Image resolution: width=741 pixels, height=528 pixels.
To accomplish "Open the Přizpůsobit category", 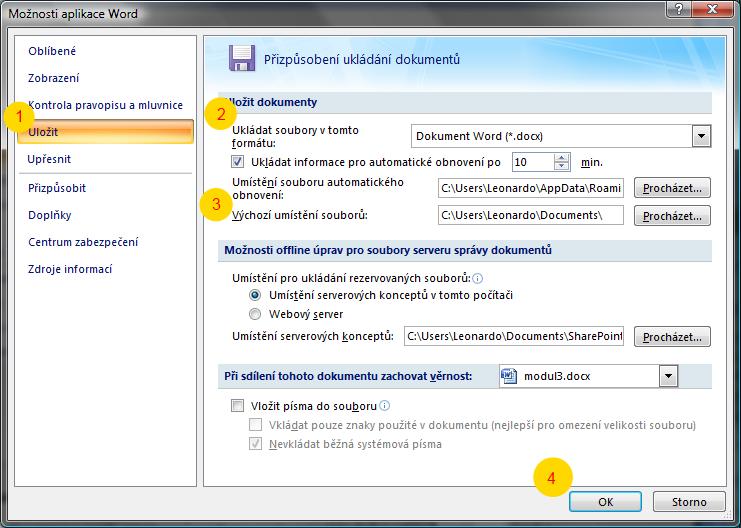I will pyautogui.click(x=57, y=188).
